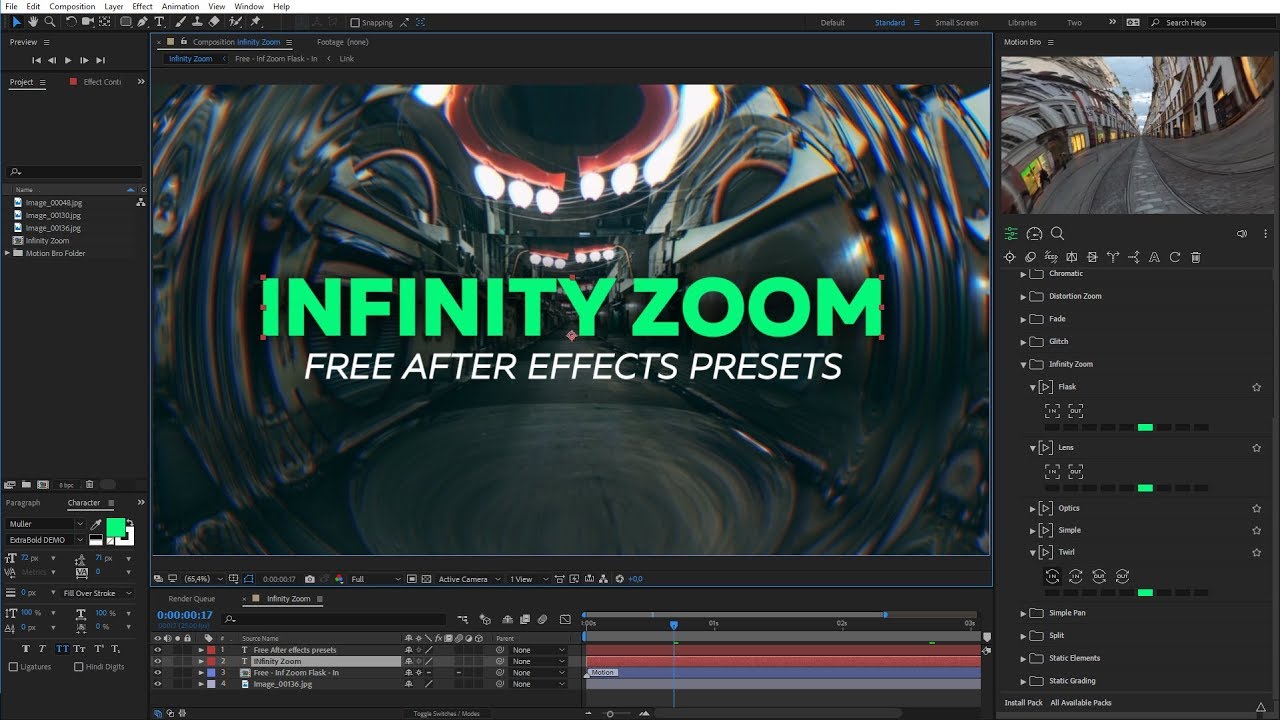
Task: Expand Motion Bro Folder in Project panel
Action: [8, 254]
